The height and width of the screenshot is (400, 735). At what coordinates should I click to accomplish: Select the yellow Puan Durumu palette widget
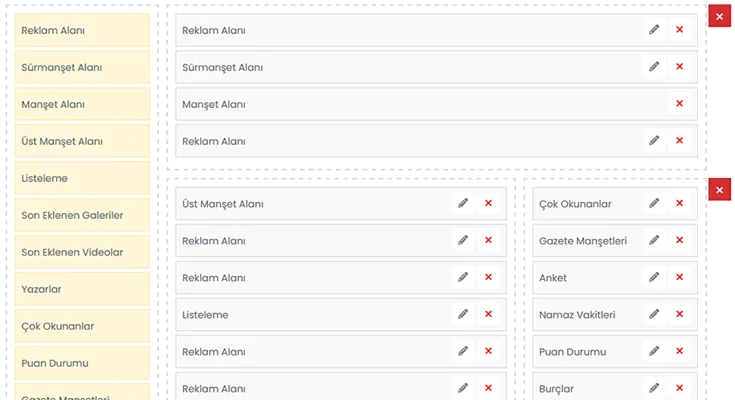82,363
